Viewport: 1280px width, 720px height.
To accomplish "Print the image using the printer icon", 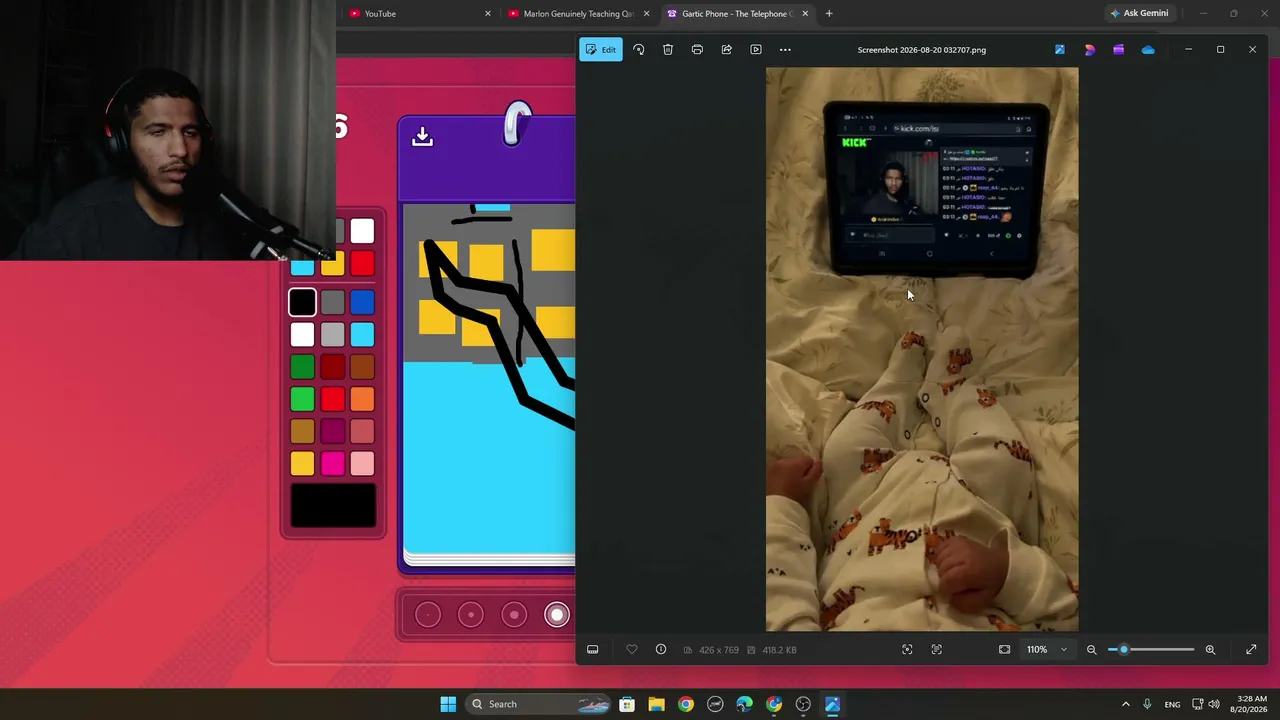I will (697, 49).
